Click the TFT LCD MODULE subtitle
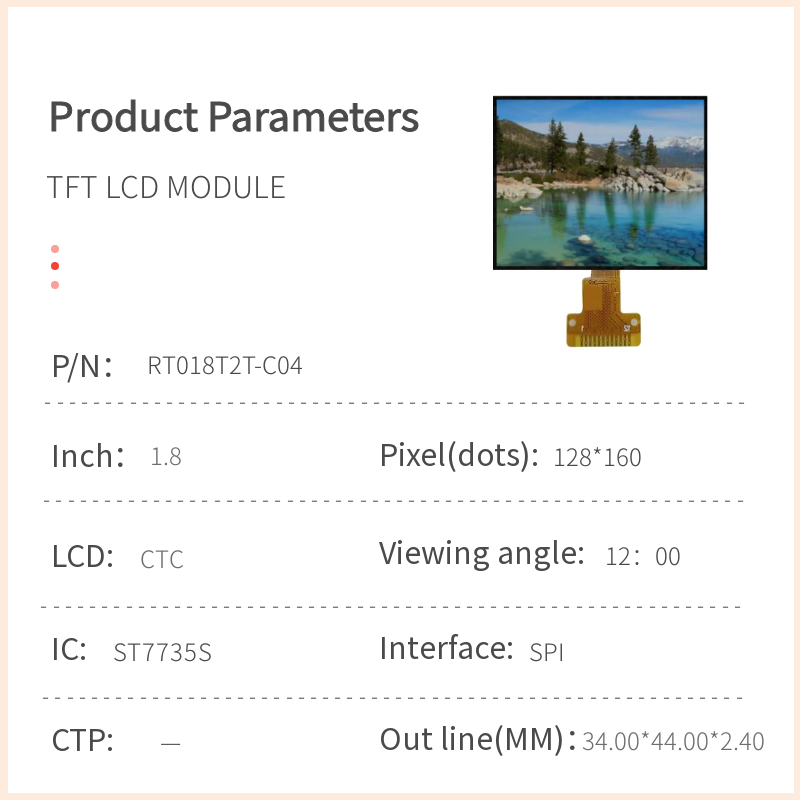The width and height of the screenshot is (800, 800). 166,188
